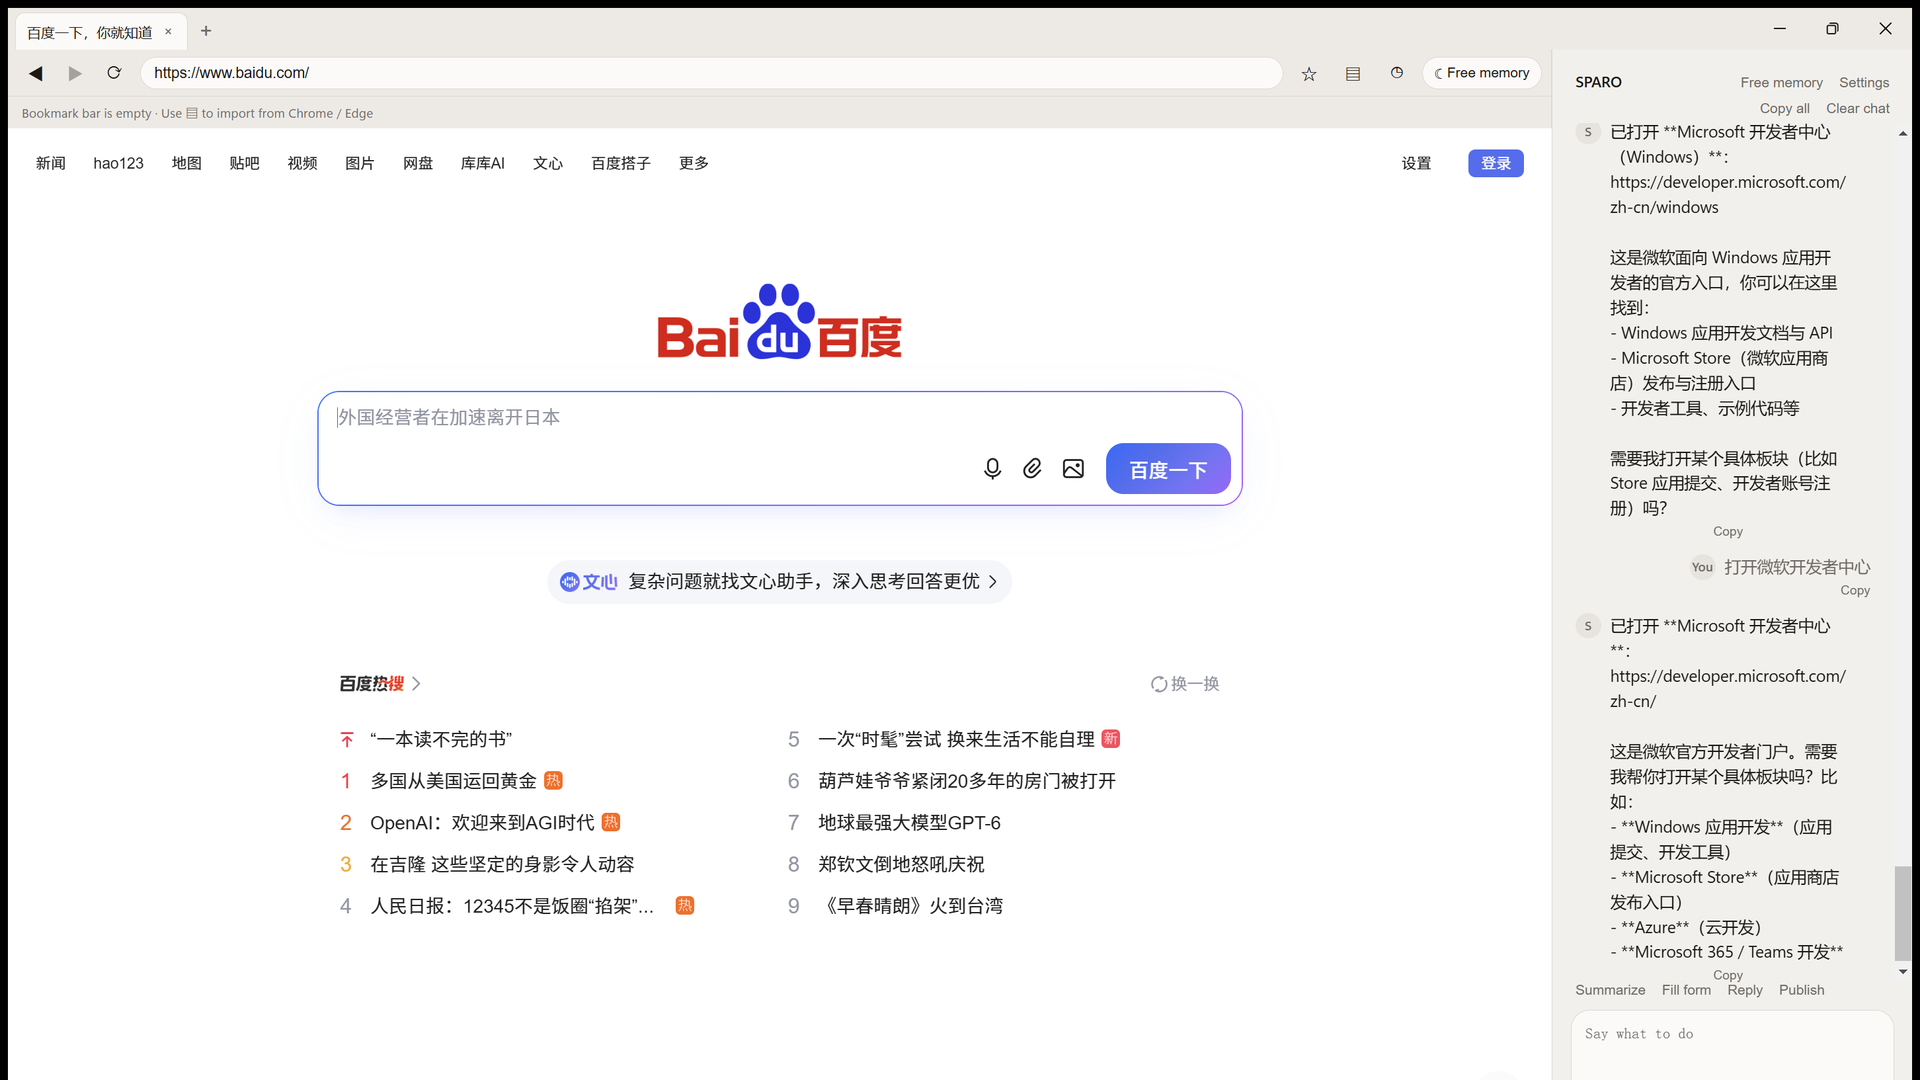Bookmark this page with the star icon
Image resolution: width=1920 pixels, height=1080 pixels.
(1309, 73)
